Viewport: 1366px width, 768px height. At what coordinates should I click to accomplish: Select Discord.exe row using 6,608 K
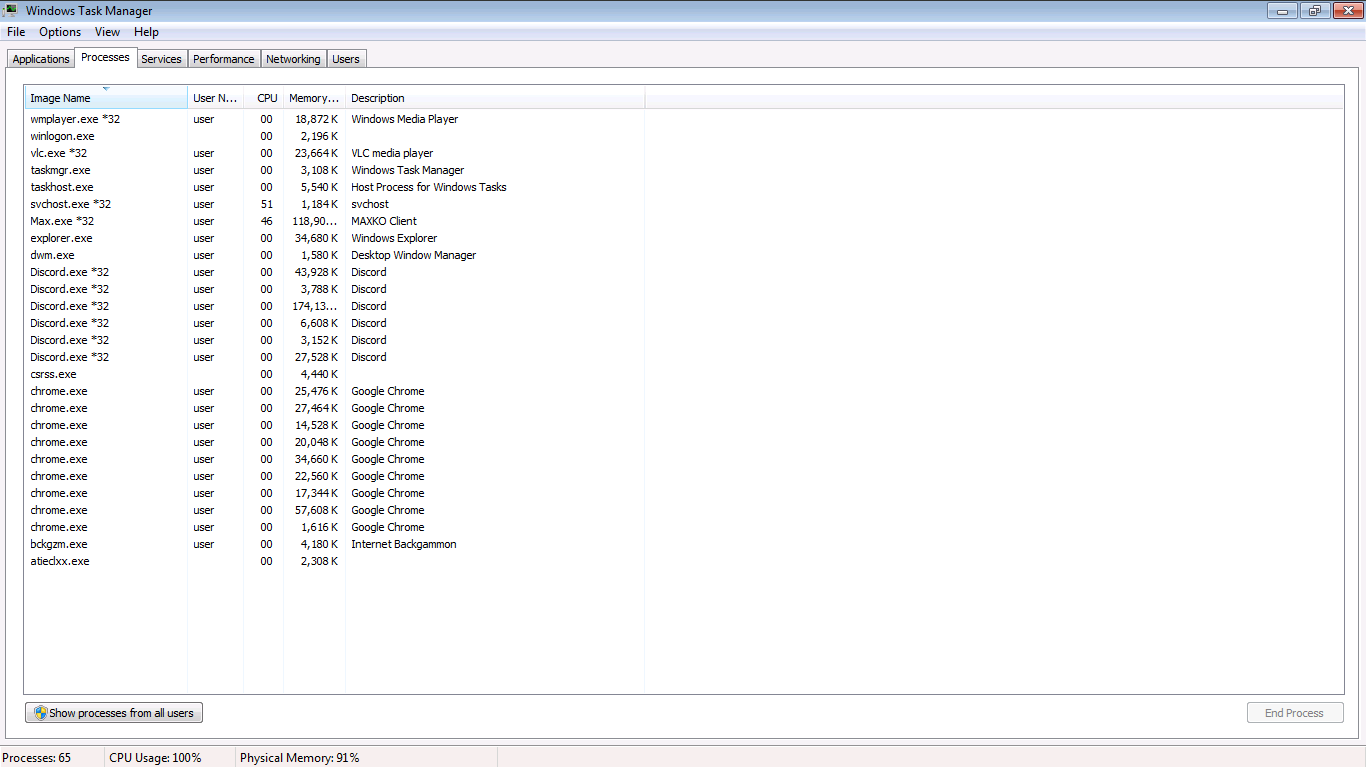[335, 323]
